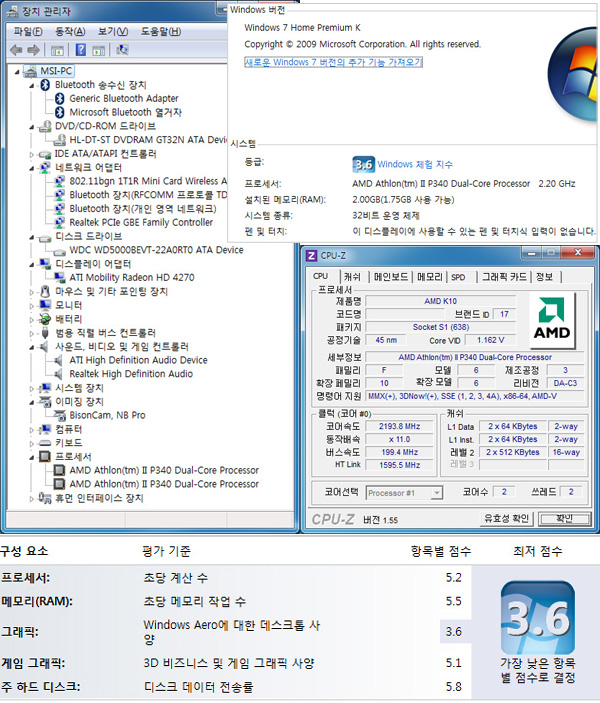Click the 게임 그래픽 score 5.1
The width and height of the screenshot is (600, 703).
point(453,663)
